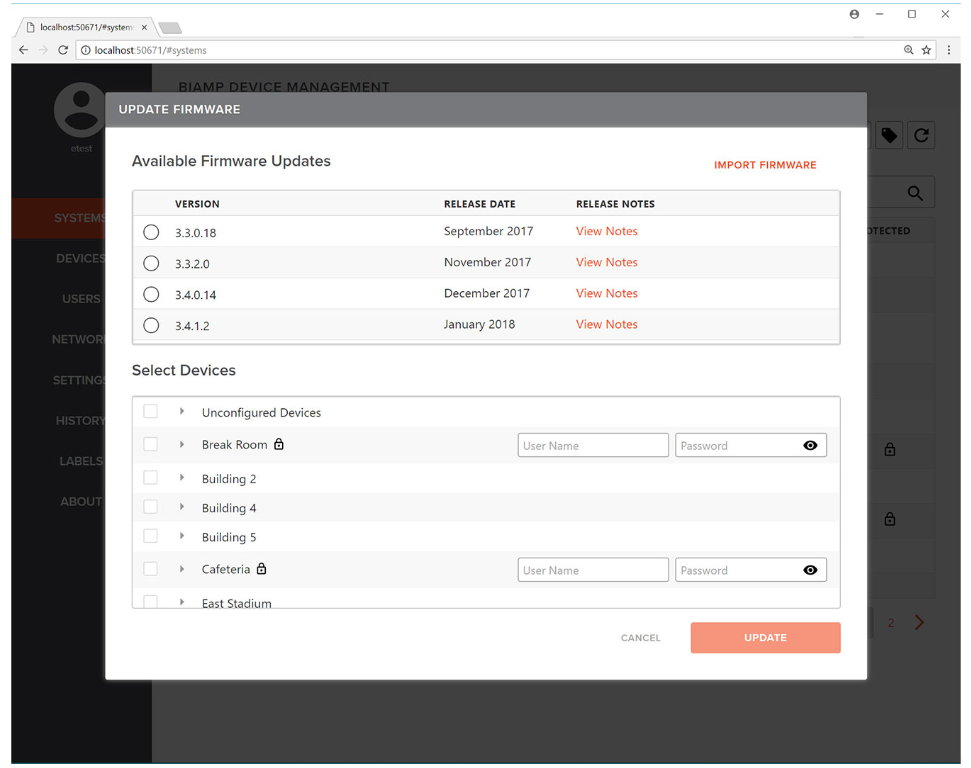Click the user avatar icon in sidebar

click(80, 110)
